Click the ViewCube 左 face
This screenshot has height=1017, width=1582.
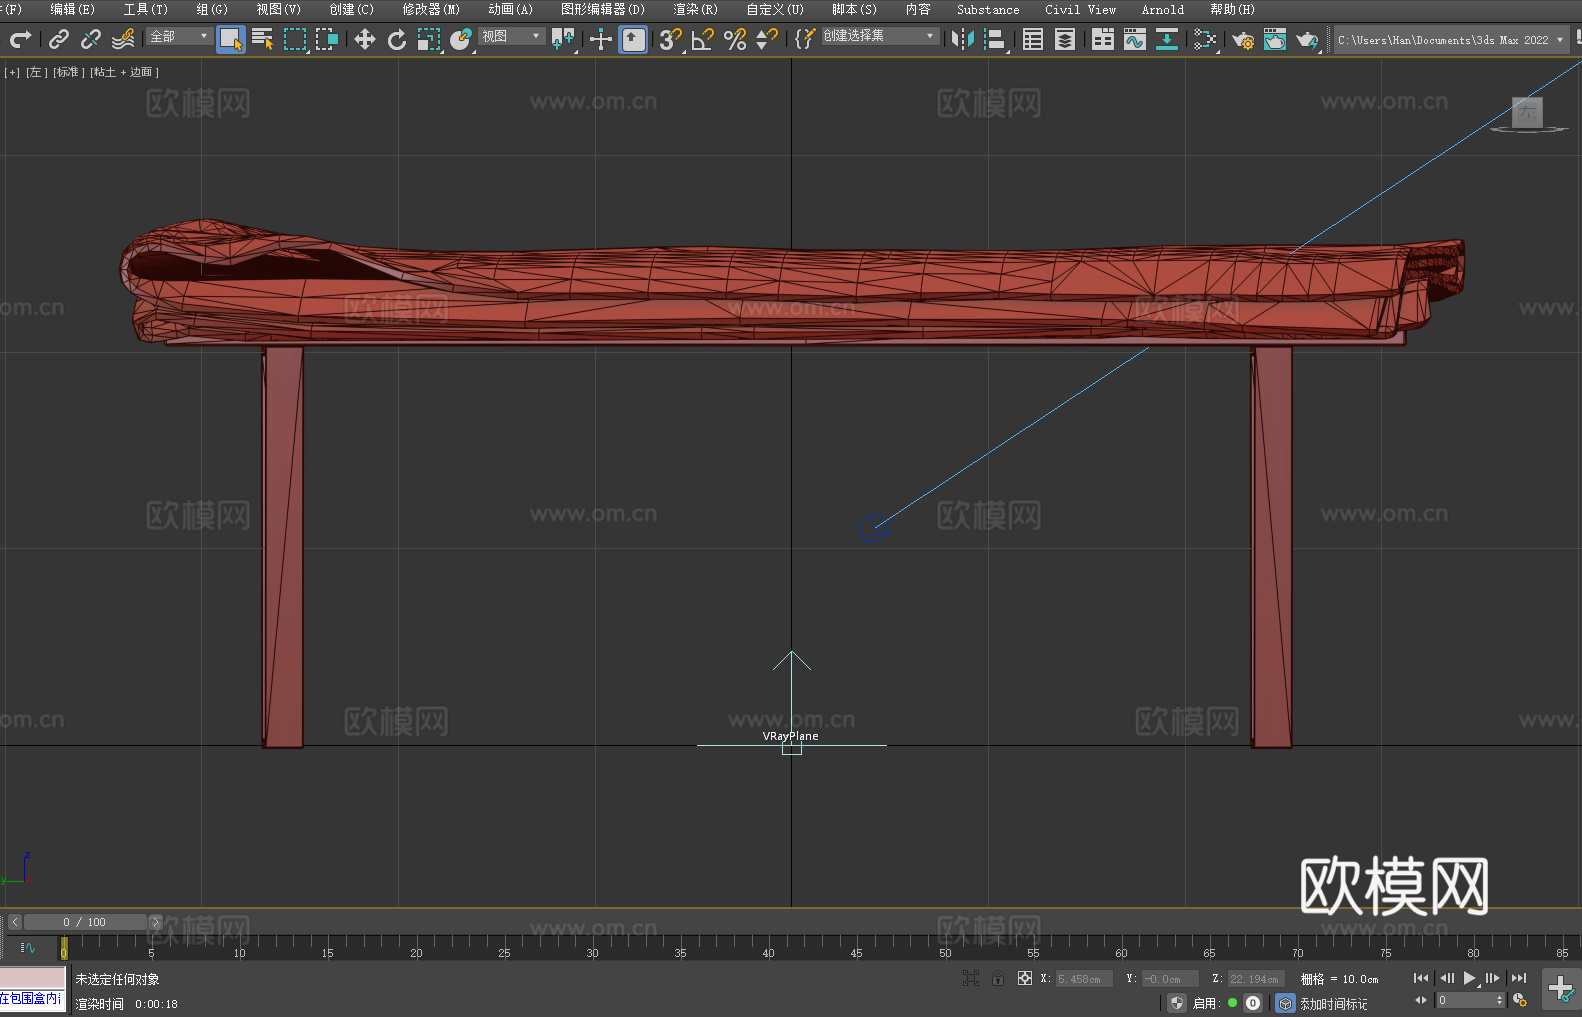(1527, 113)
